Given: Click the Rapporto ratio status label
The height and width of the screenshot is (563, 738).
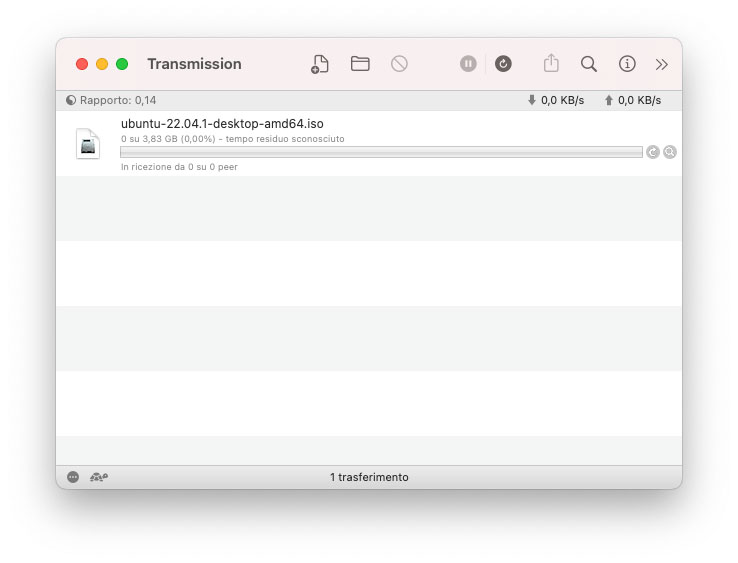Looking at the screenshot, I should pyautogui.click(x=112, y=100).
